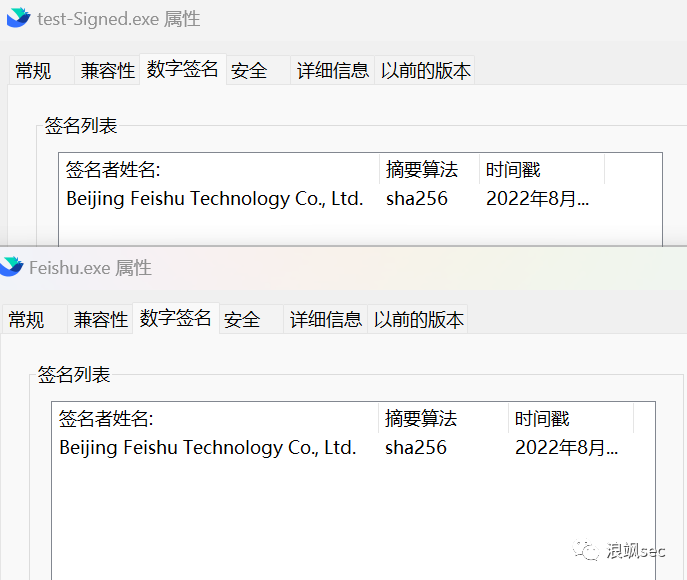Select 安全 tab in test-Signed.exe properties

pos(249,71)
